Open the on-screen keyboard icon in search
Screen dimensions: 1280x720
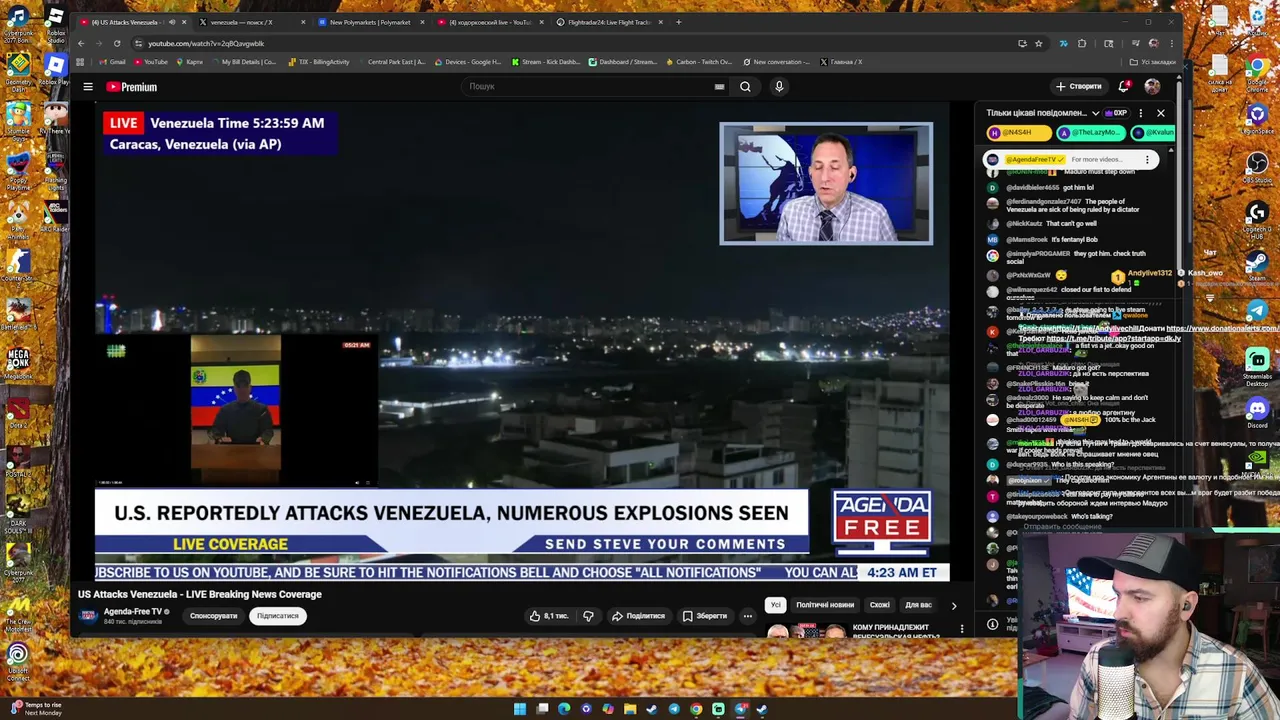click(x=719, y=86)
